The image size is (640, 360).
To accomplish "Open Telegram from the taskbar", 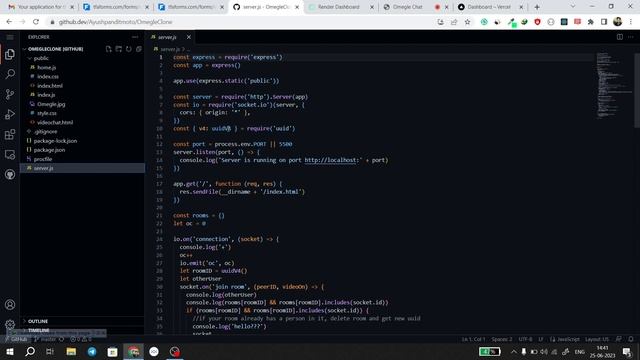I will [x=92, y=351].
